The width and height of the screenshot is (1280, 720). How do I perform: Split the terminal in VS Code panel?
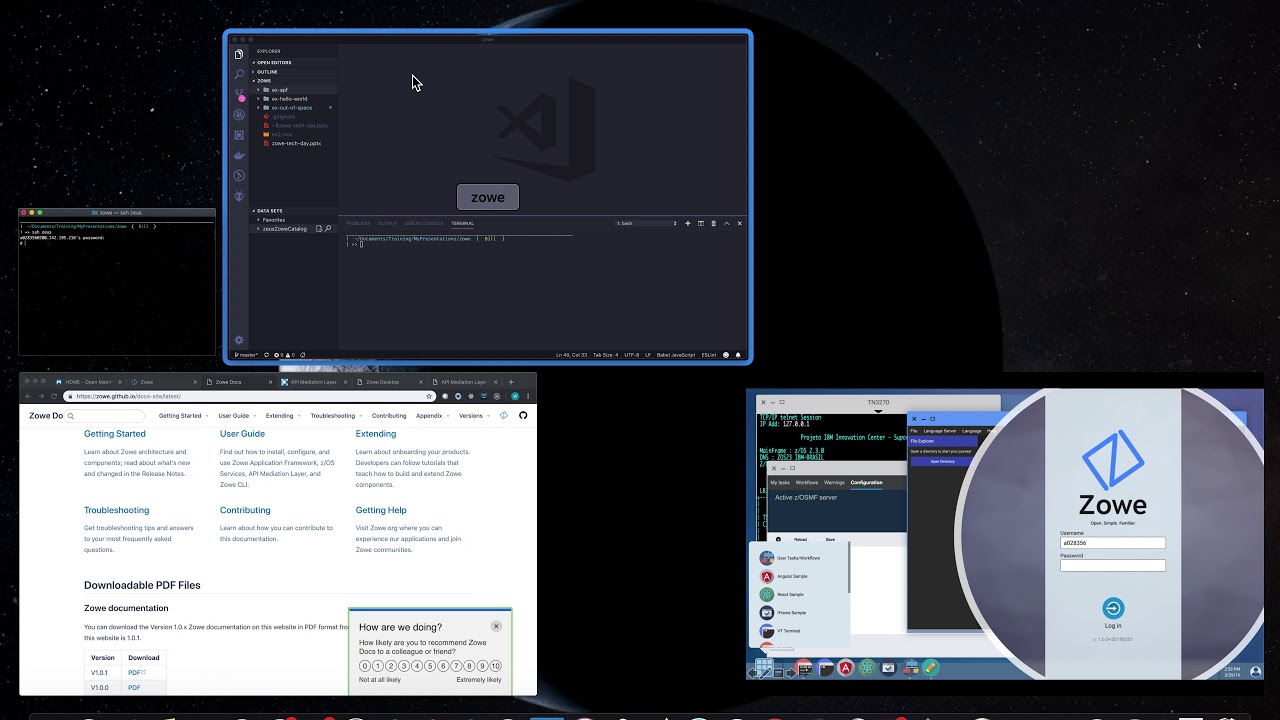(x=701, y=223)
